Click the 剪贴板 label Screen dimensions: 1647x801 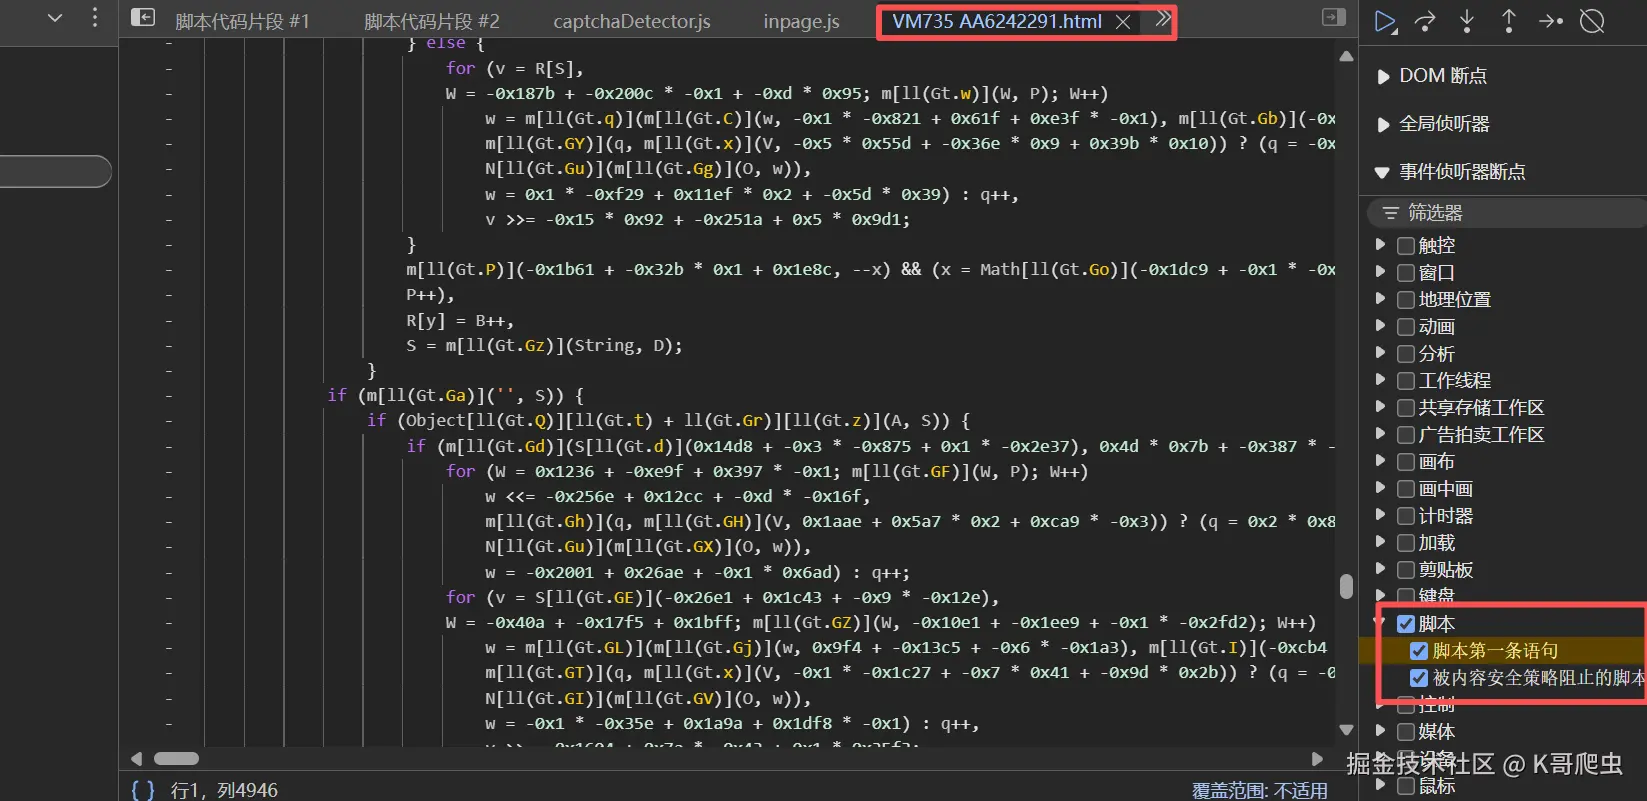click(1445, 570)
